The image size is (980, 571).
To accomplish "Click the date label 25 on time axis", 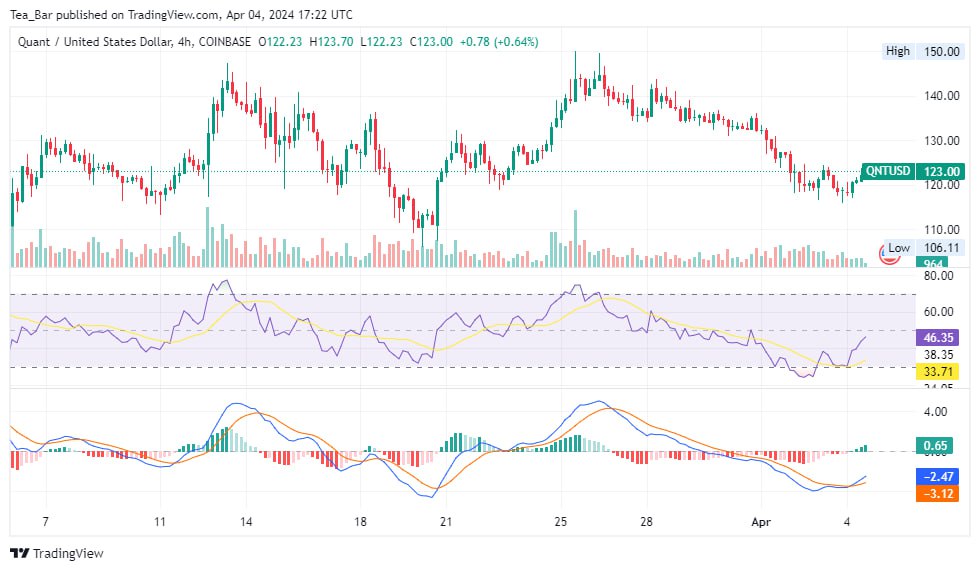I will [561, 522].
